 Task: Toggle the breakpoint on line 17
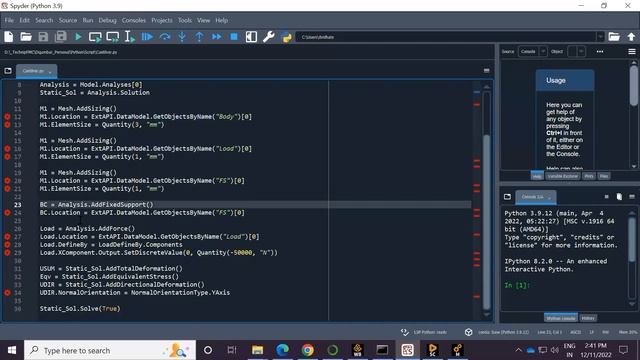point(7,157)
